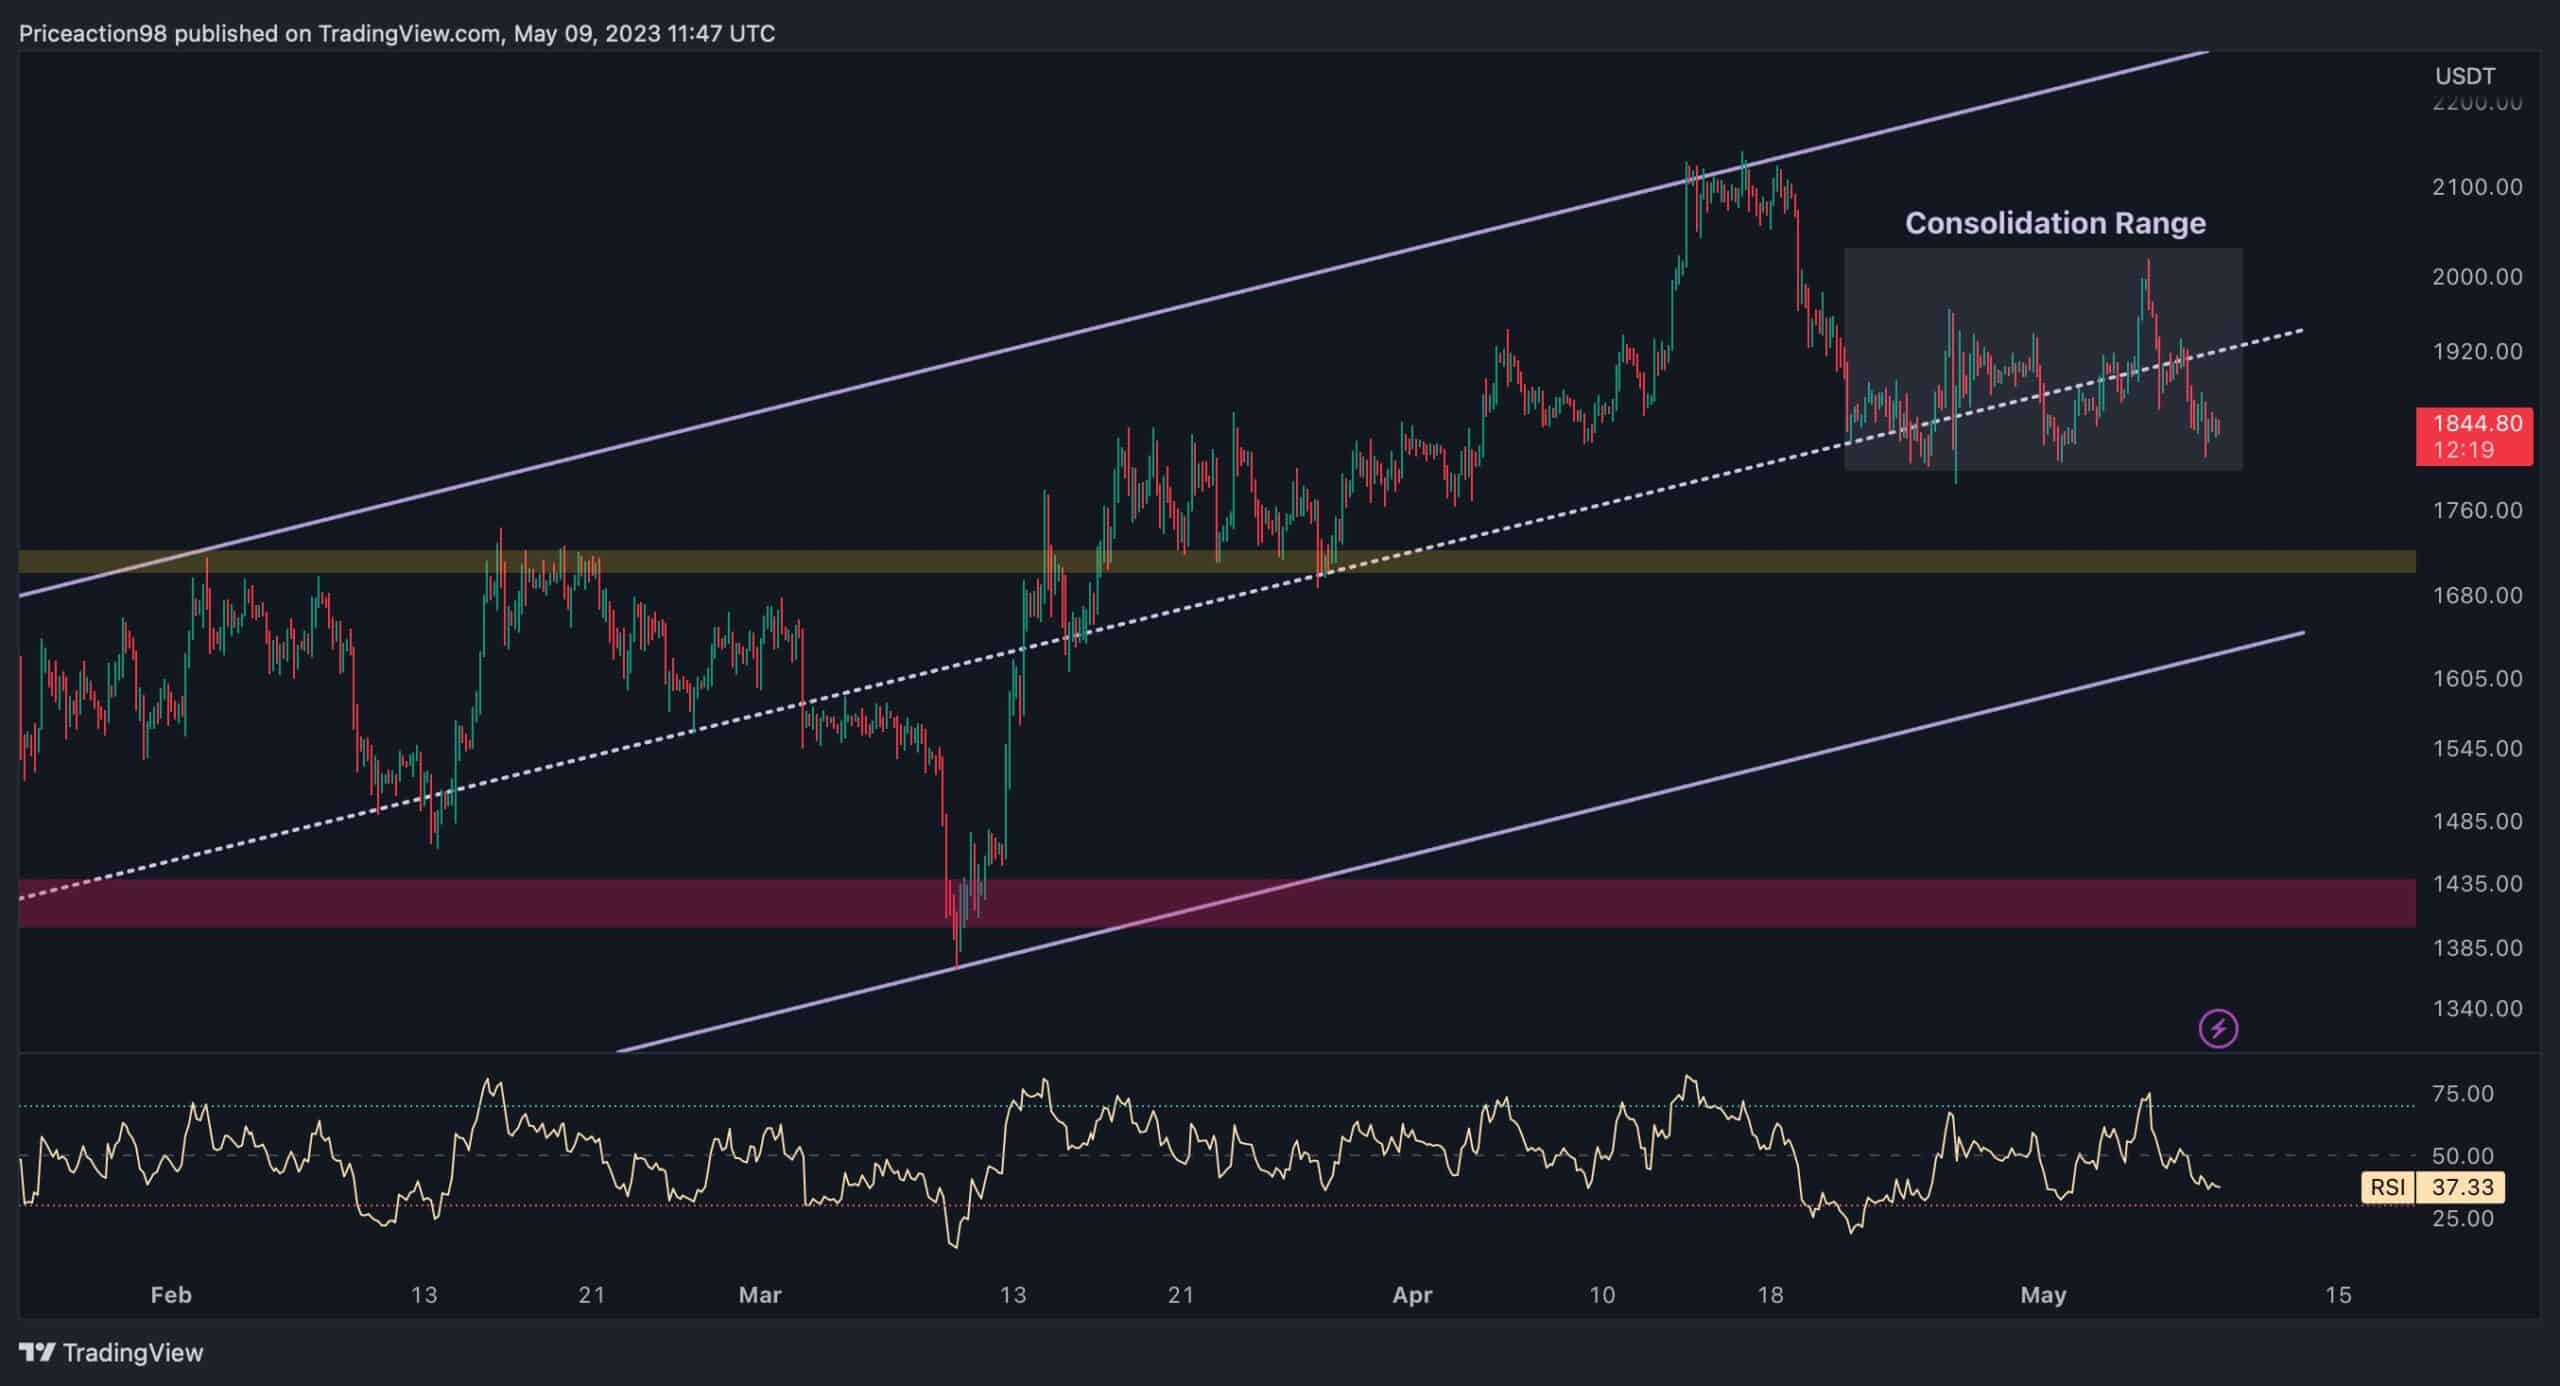Click the TradingView logo at bottom left
Viewport: 2560px width, 1386px height.
coord(111,1353)
